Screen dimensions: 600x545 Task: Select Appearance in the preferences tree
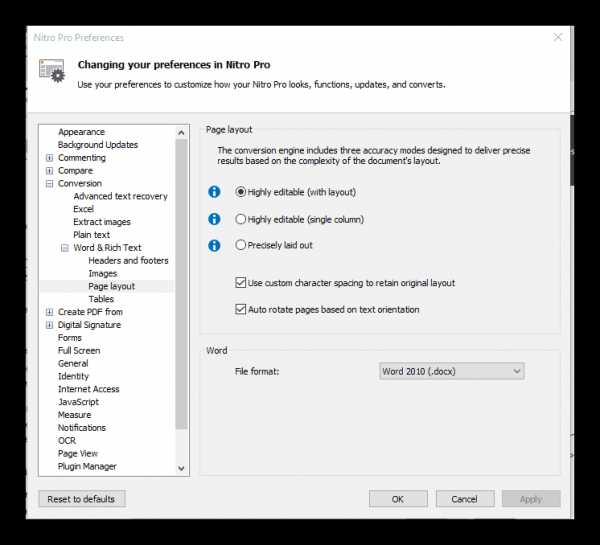pyautogui.click(x=81, y=132)
